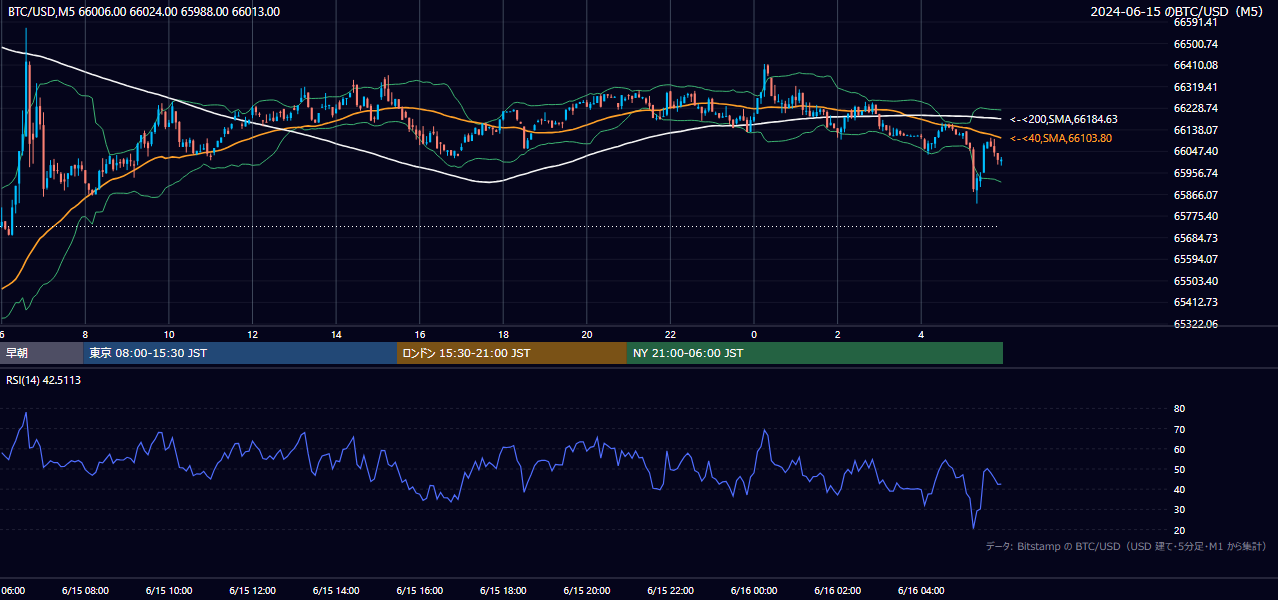Click the 6/16 02:00 bottom date label
The width and height of the screenshot is (1278, 600).
pos(838,590)
